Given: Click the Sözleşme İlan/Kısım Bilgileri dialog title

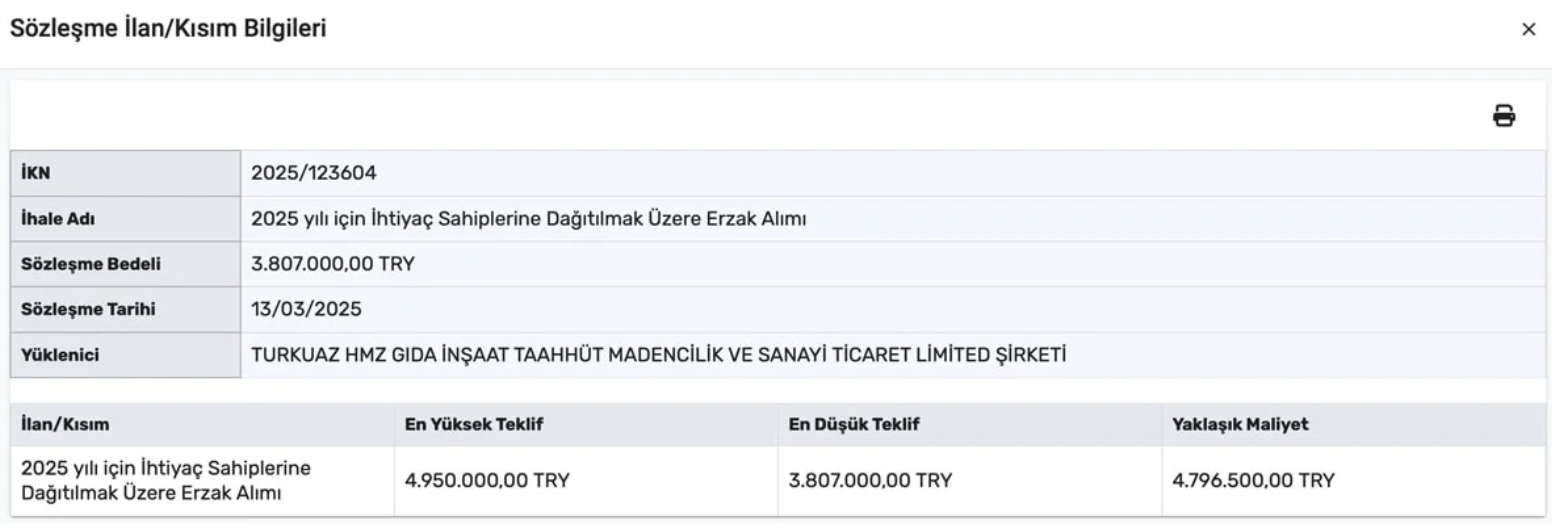Looking at the screenshot, I should (168, 30).
